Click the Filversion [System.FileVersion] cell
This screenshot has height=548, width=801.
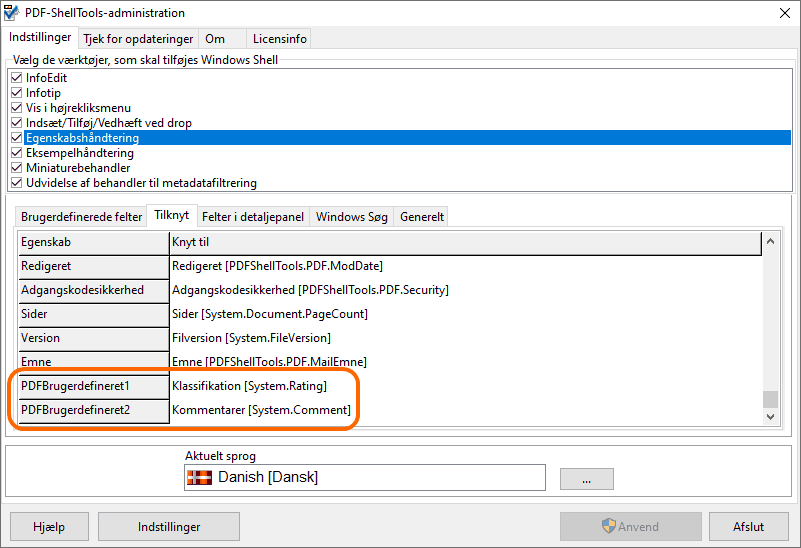coord(465,338)
